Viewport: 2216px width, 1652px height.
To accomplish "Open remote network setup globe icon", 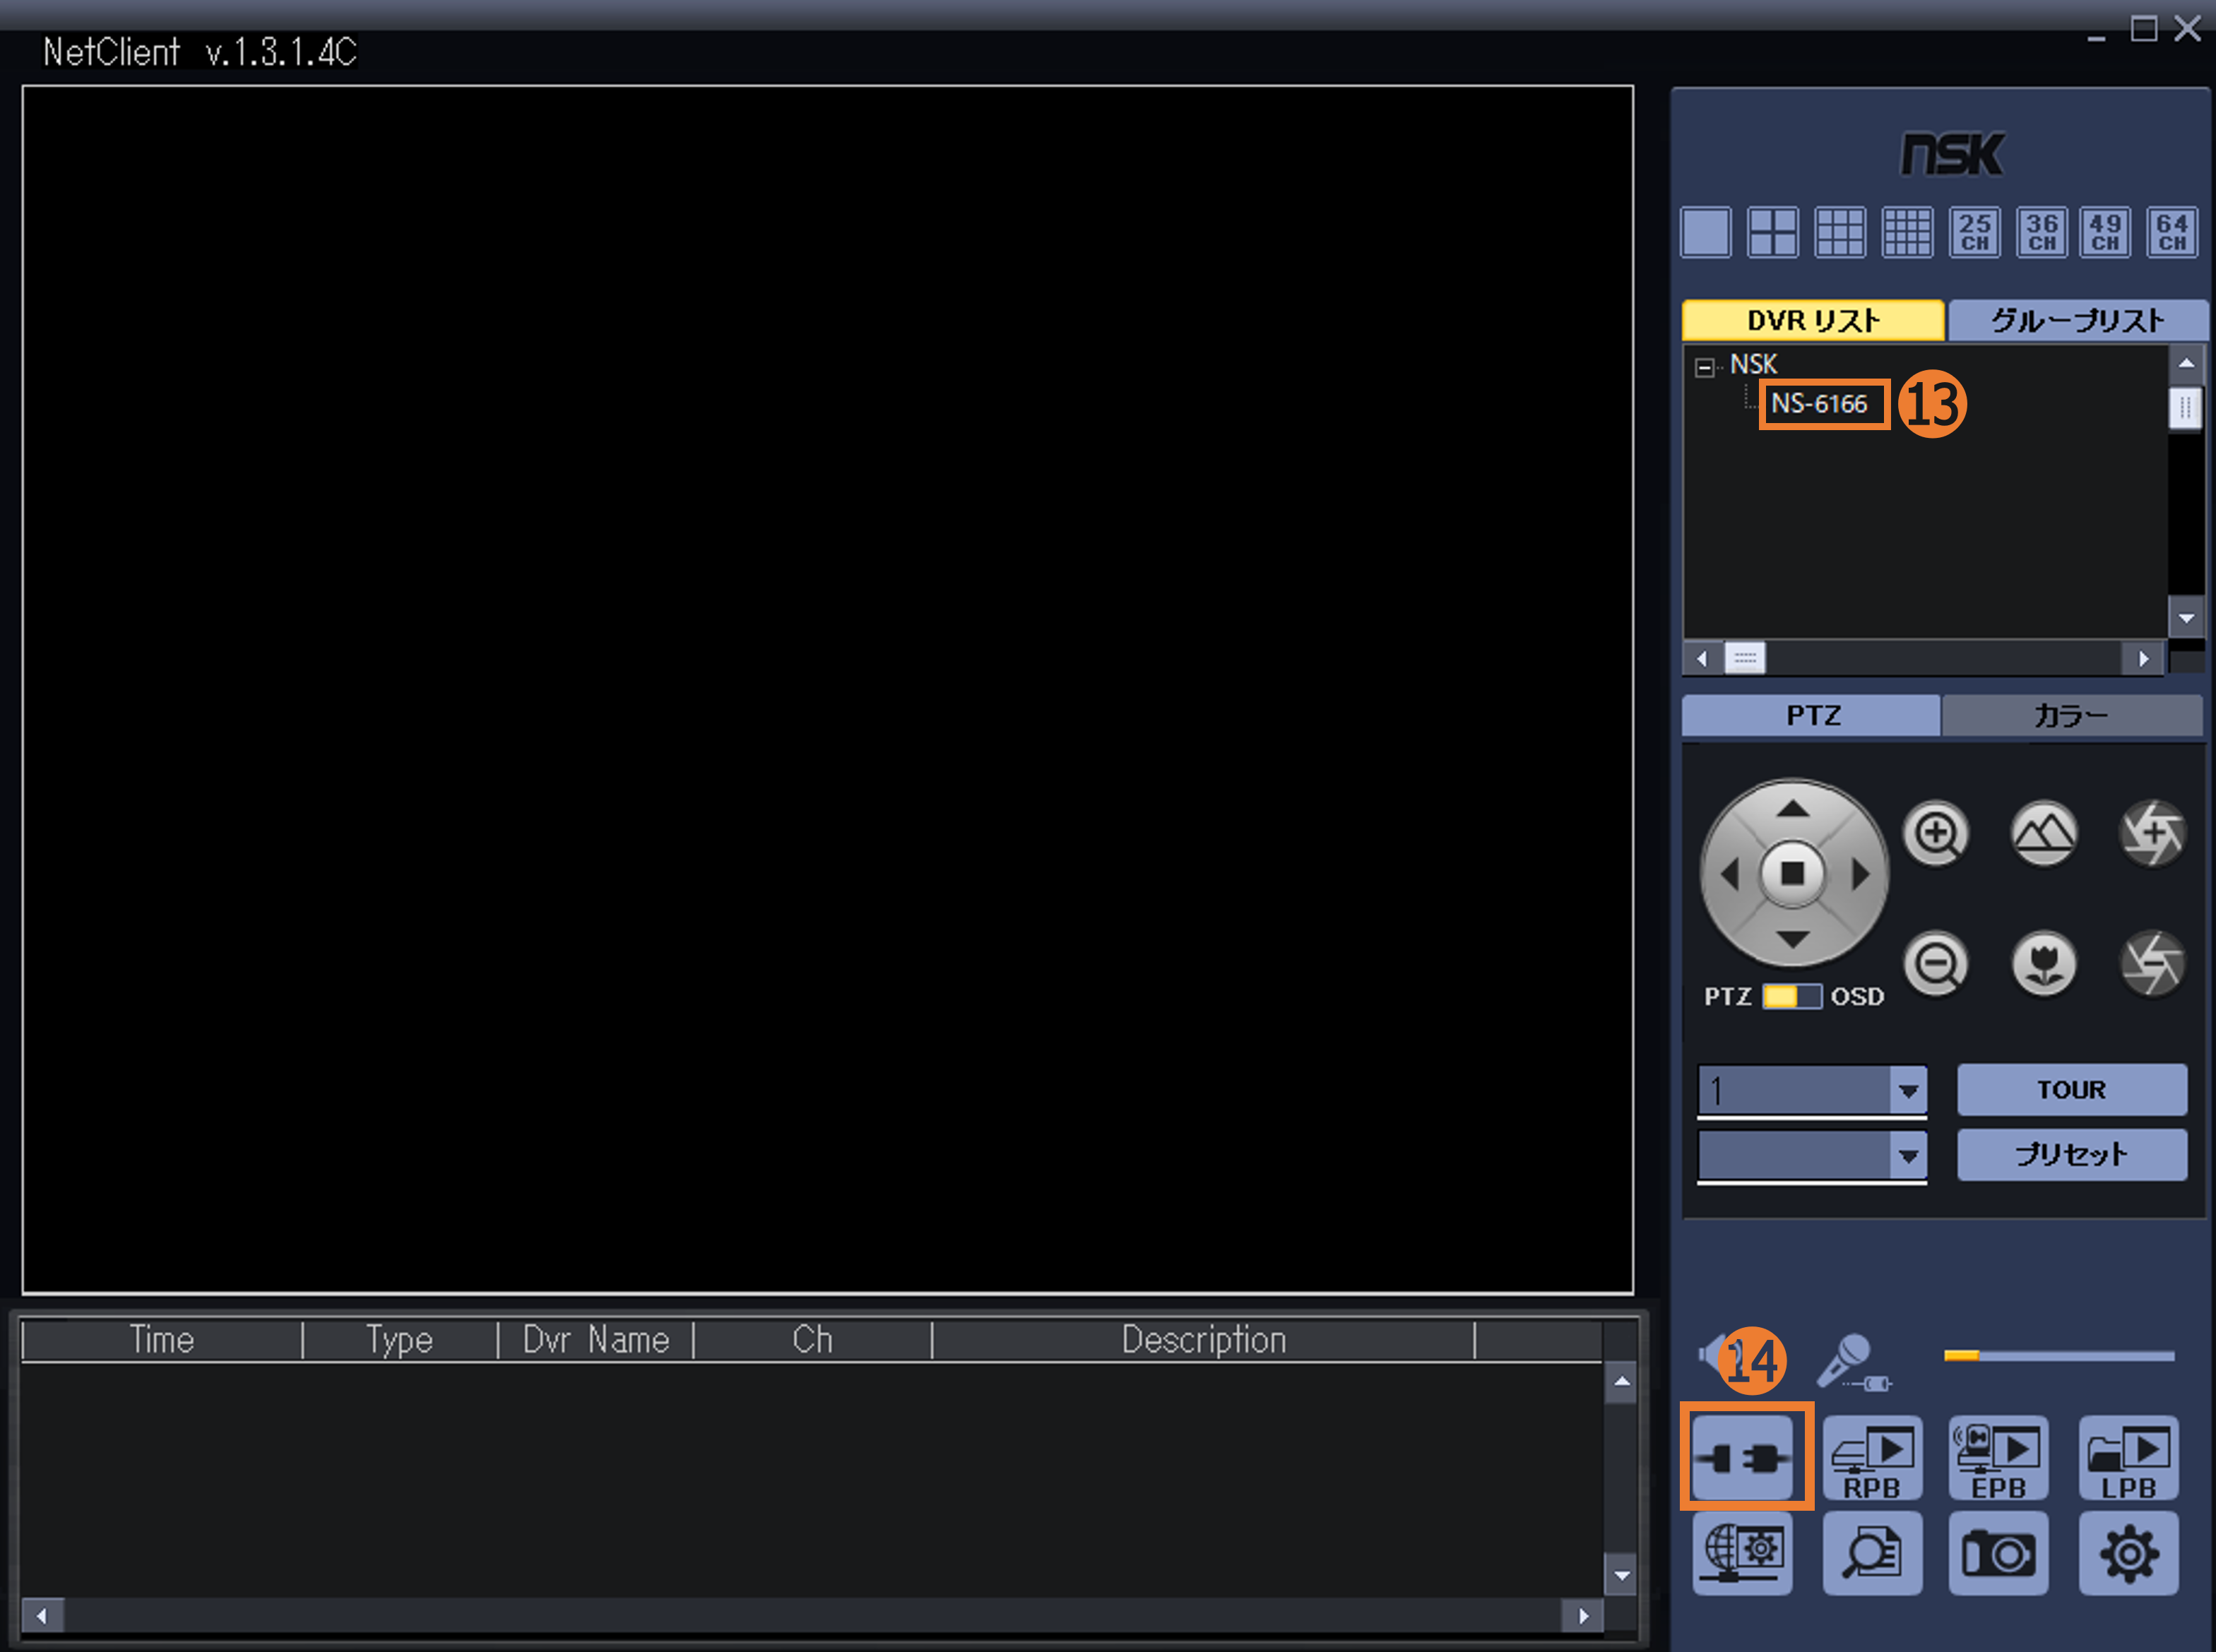I will pos(1742,1553).
